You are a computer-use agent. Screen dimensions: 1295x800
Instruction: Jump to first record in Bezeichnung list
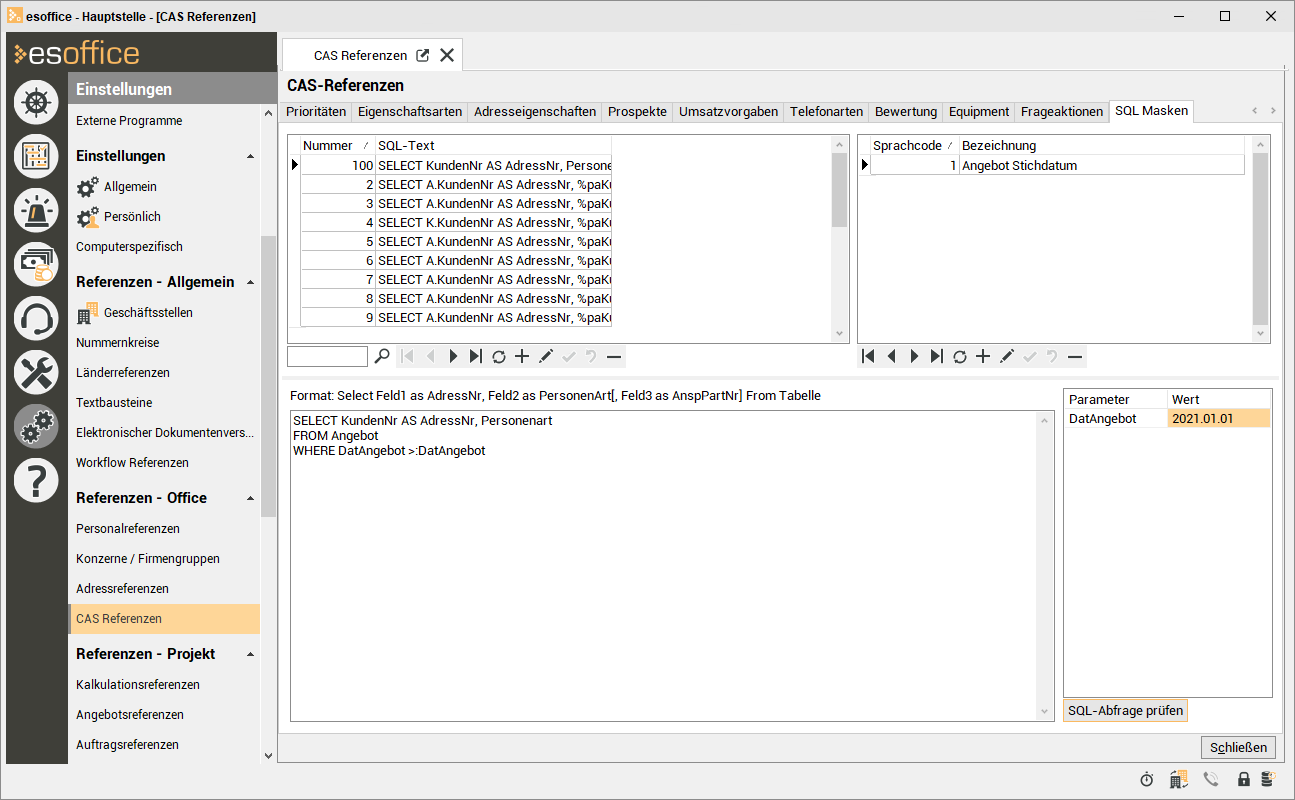[868, 356]
